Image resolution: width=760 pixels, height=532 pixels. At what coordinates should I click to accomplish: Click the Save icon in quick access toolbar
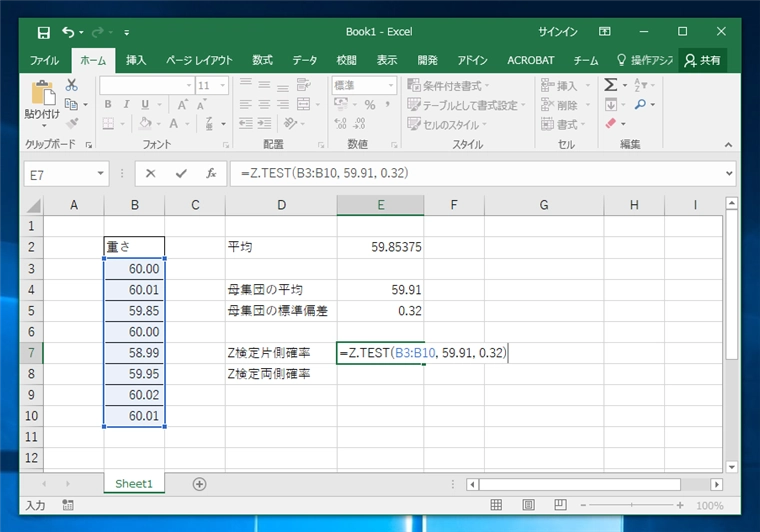click(44, 32)
